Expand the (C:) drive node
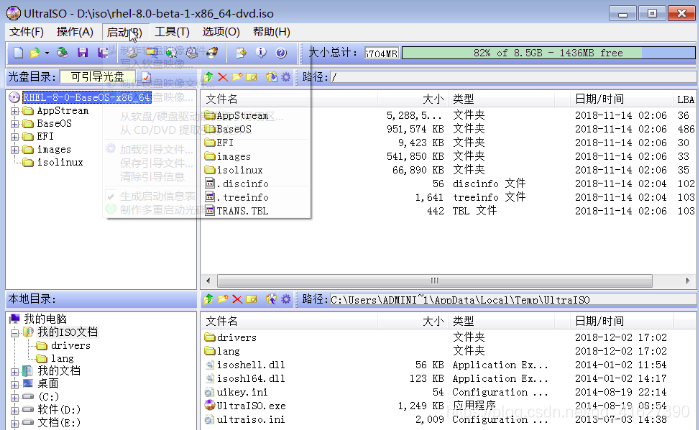 [15, 397]
